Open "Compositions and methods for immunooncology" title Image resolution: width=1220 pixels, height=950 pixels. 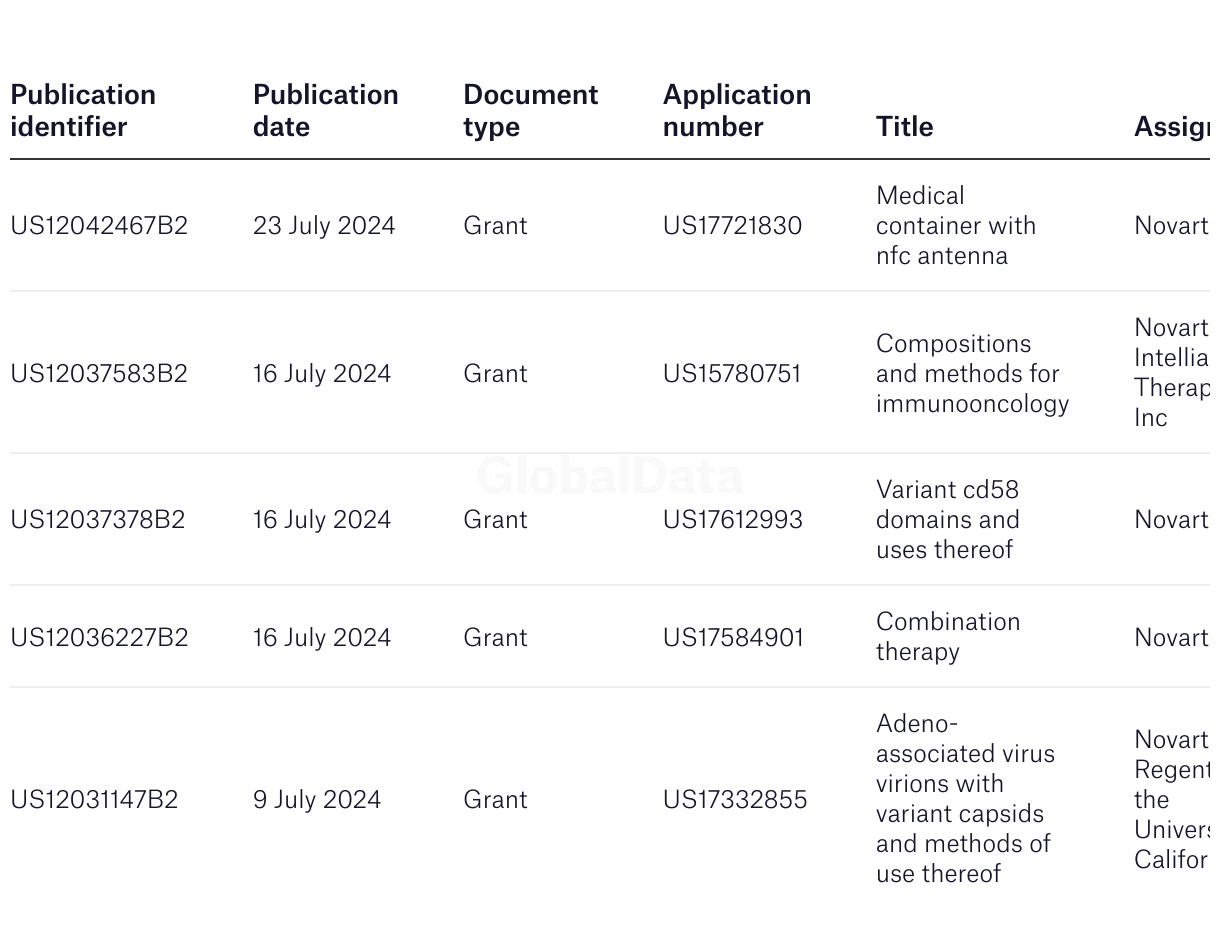(972, 373)
